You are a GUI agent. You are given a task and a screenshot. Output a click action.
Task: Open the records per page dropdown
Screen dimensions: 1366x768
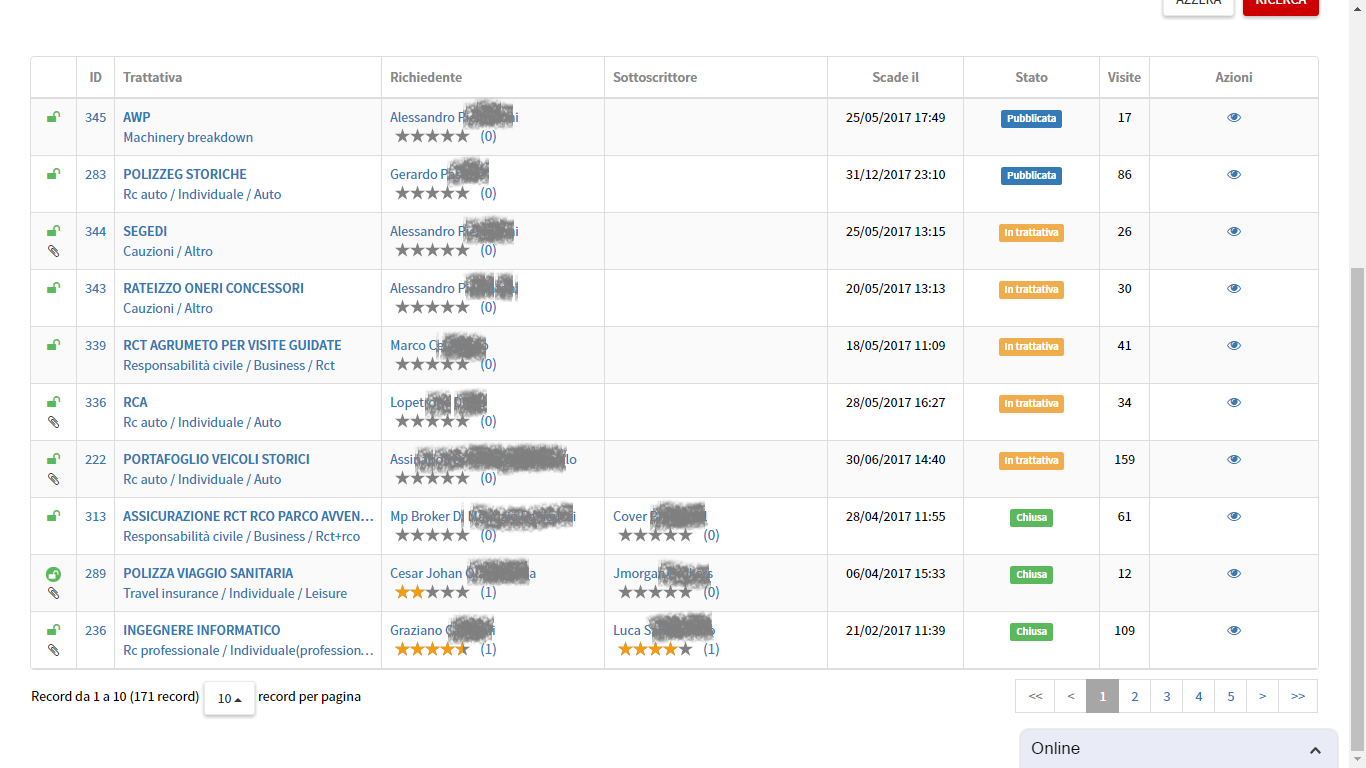(x=230, y=698)
